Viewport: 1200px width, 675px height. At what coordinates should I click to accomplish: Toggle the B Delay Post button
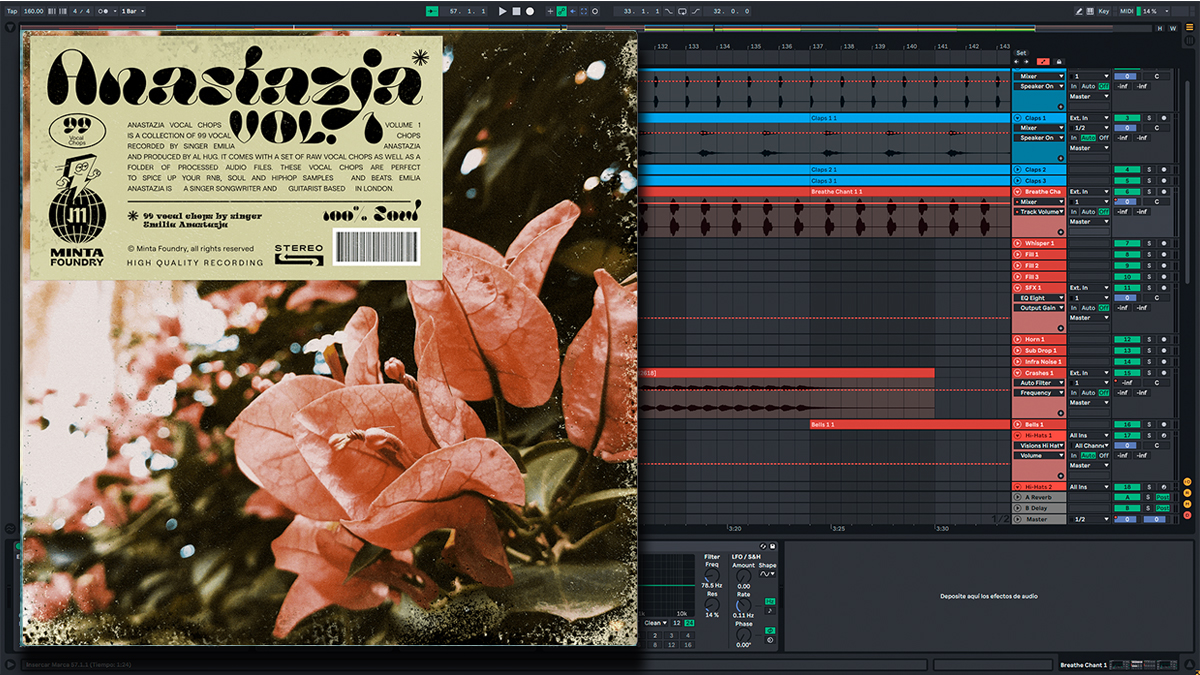(1163, 508)
